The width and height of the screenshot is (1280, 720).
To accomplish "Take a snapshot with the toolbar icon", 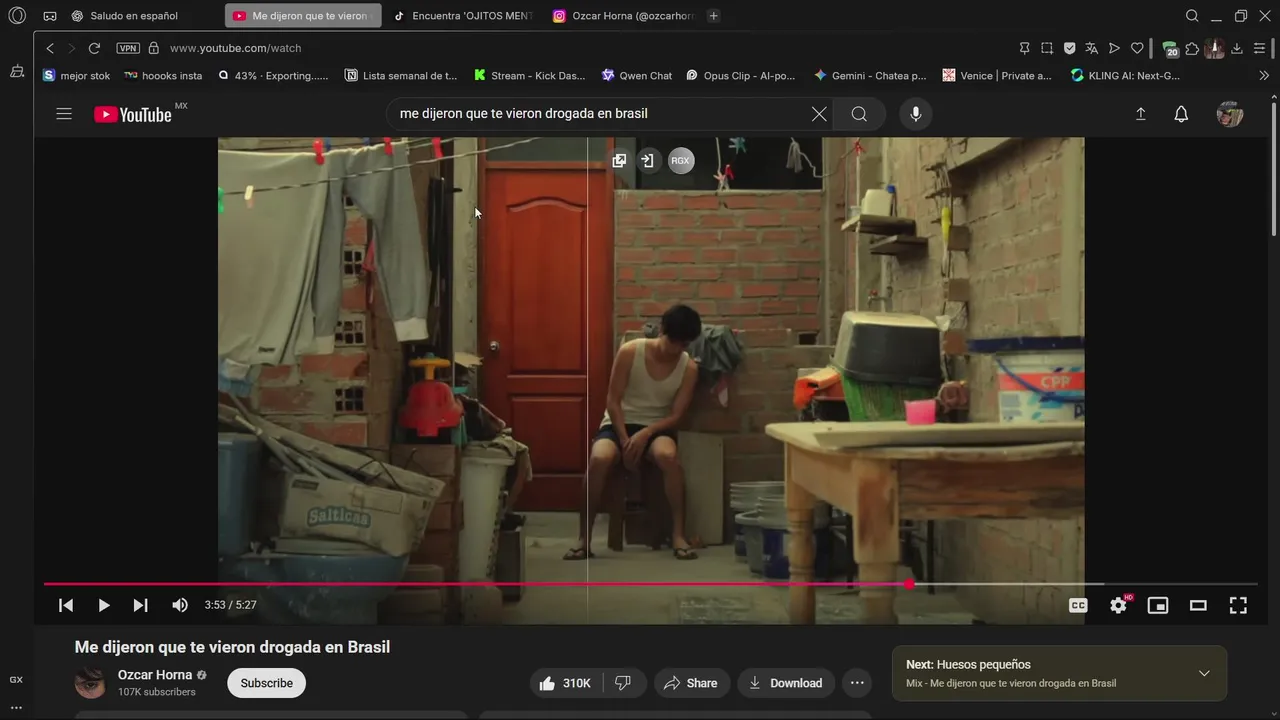I will click(x=1047, y=48).
